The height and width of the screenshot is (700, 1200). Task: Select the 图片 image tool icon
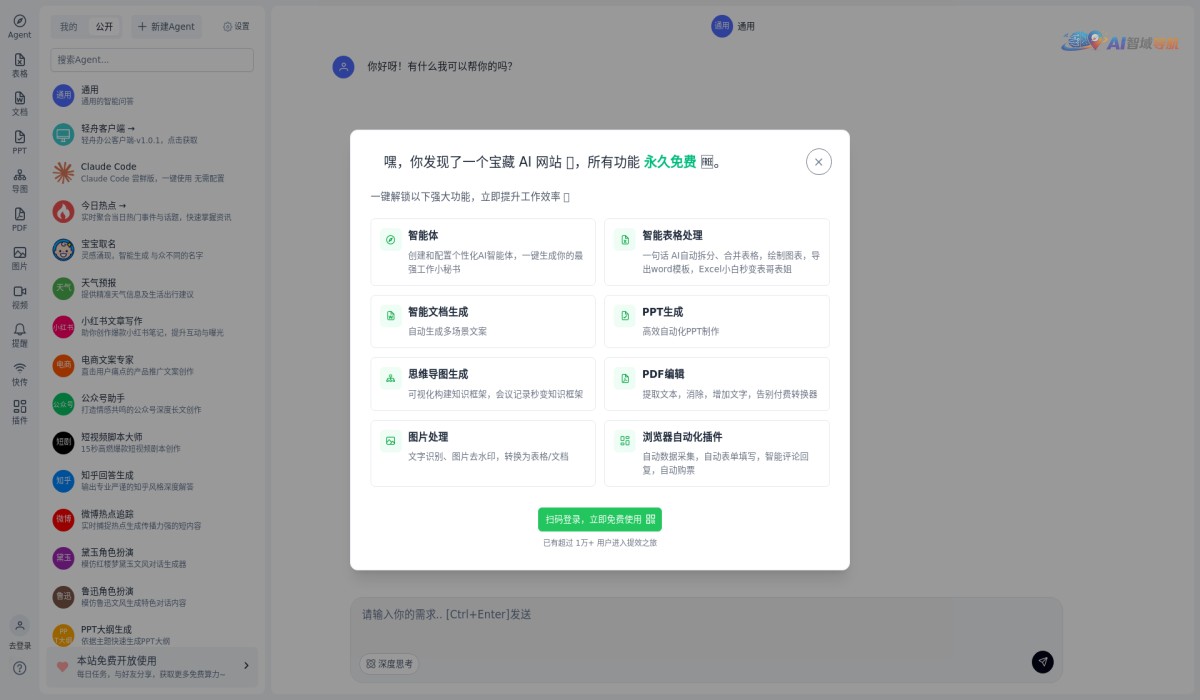point(19,259)
